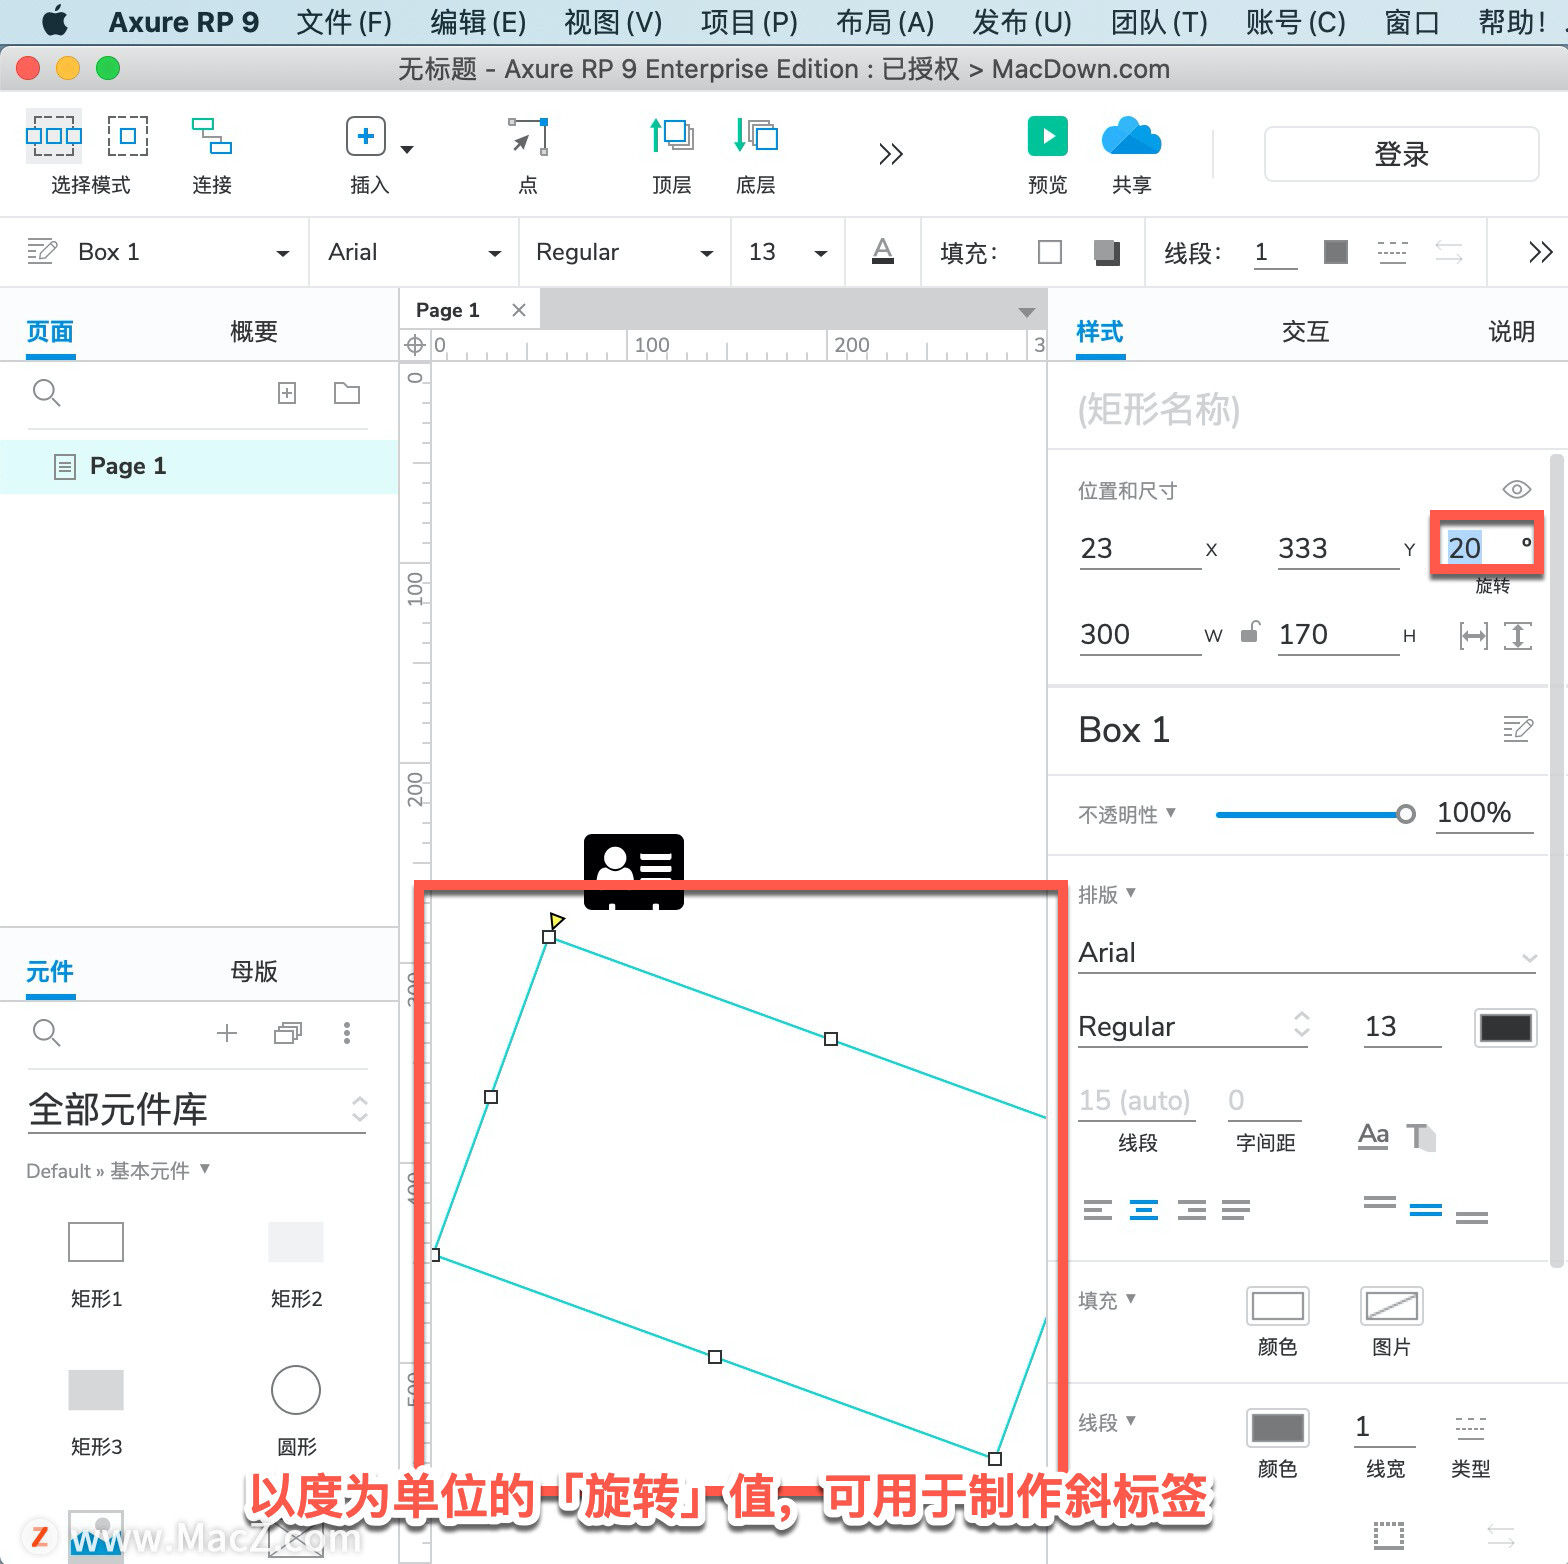Click the fit to text height icon

click(1518, 635)
